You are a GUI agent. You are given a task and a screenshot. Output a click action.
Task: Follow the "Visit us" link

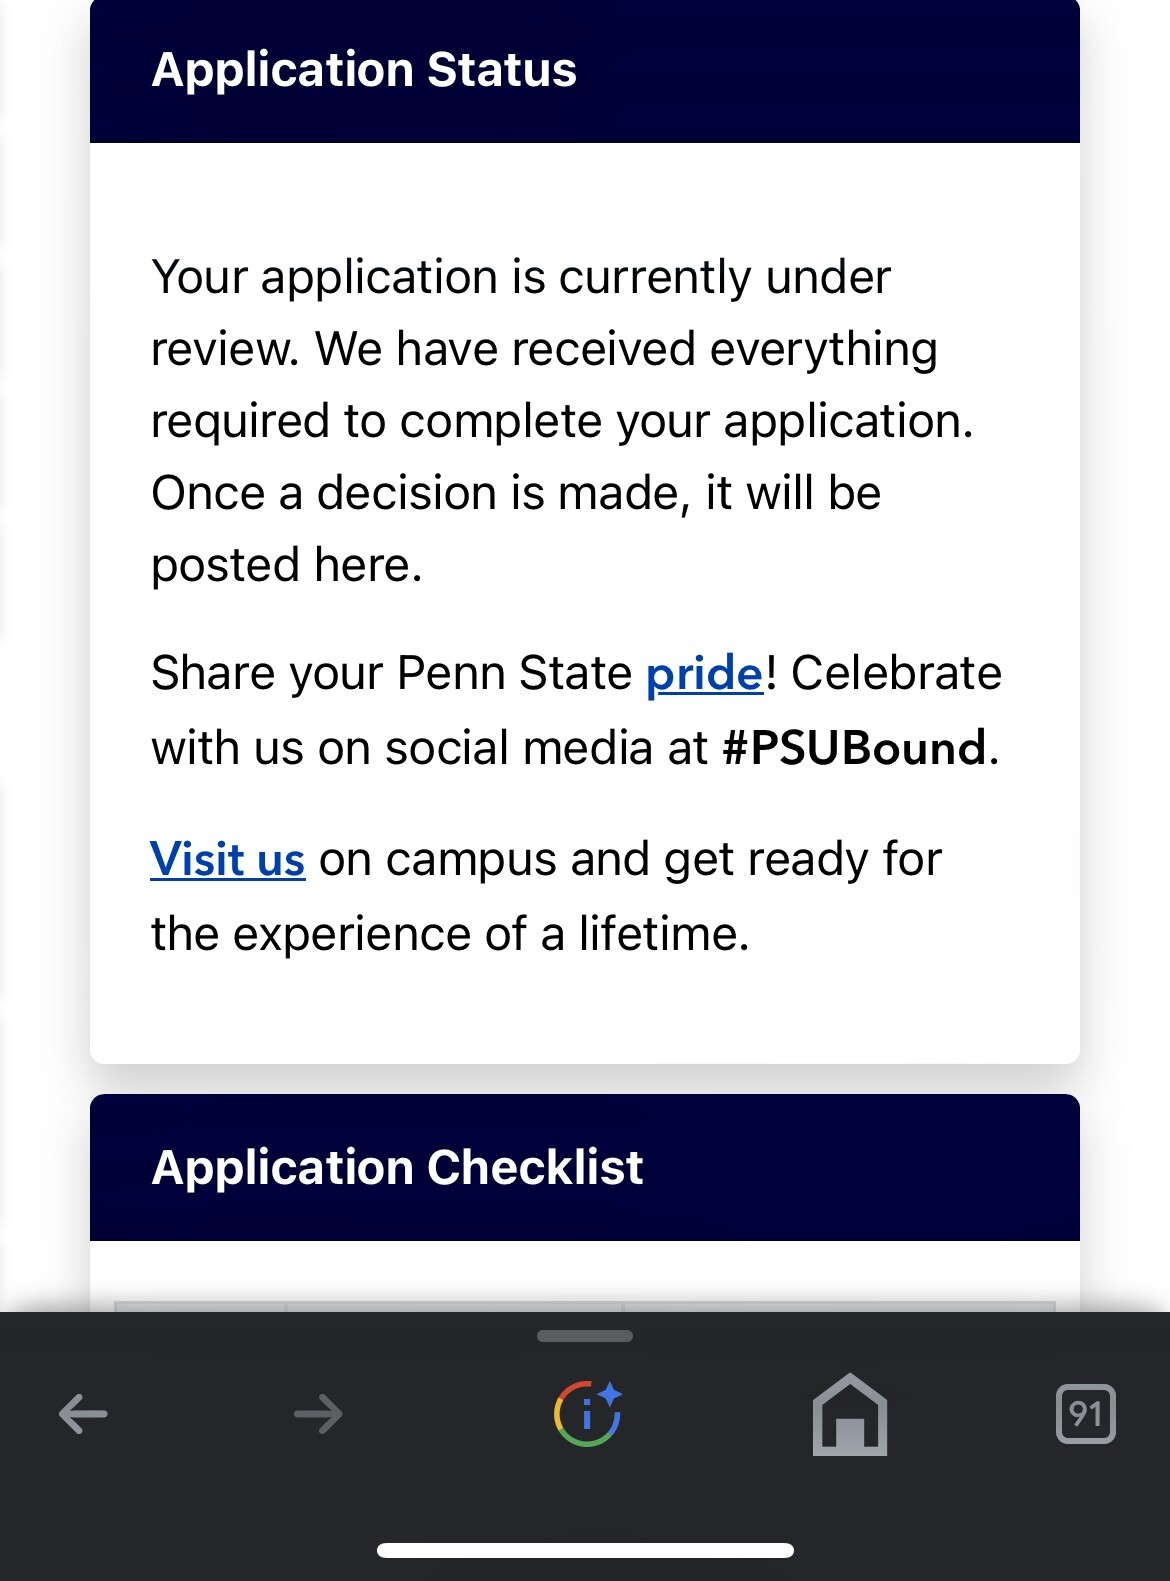pos(228,859)
